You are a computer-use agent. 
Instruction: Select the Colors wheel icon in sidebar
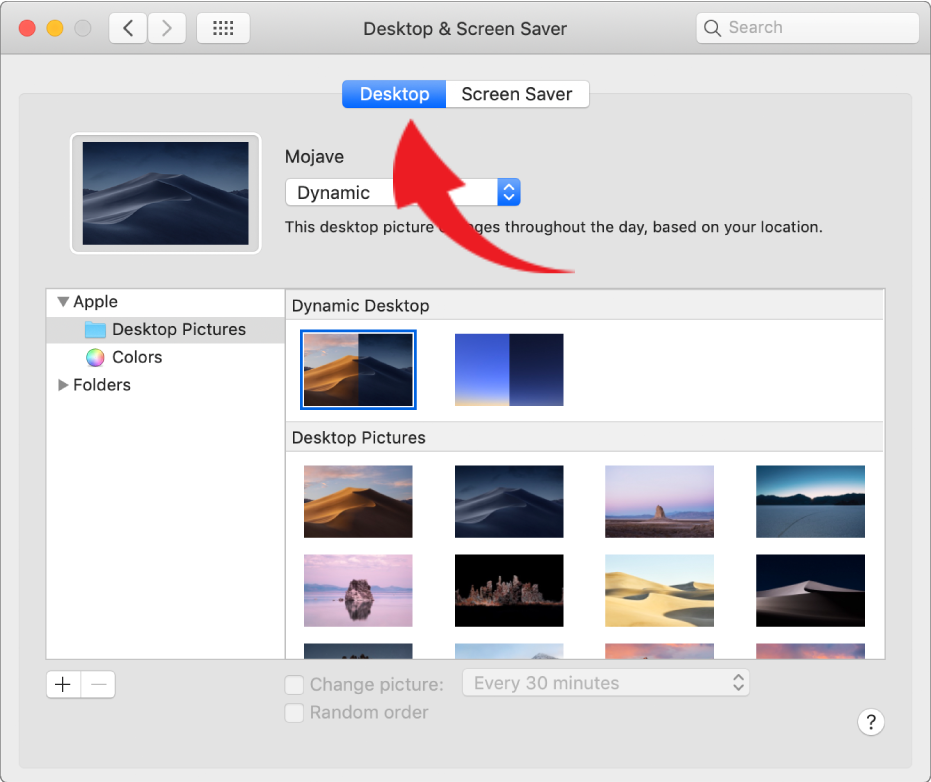pos(95,357)
